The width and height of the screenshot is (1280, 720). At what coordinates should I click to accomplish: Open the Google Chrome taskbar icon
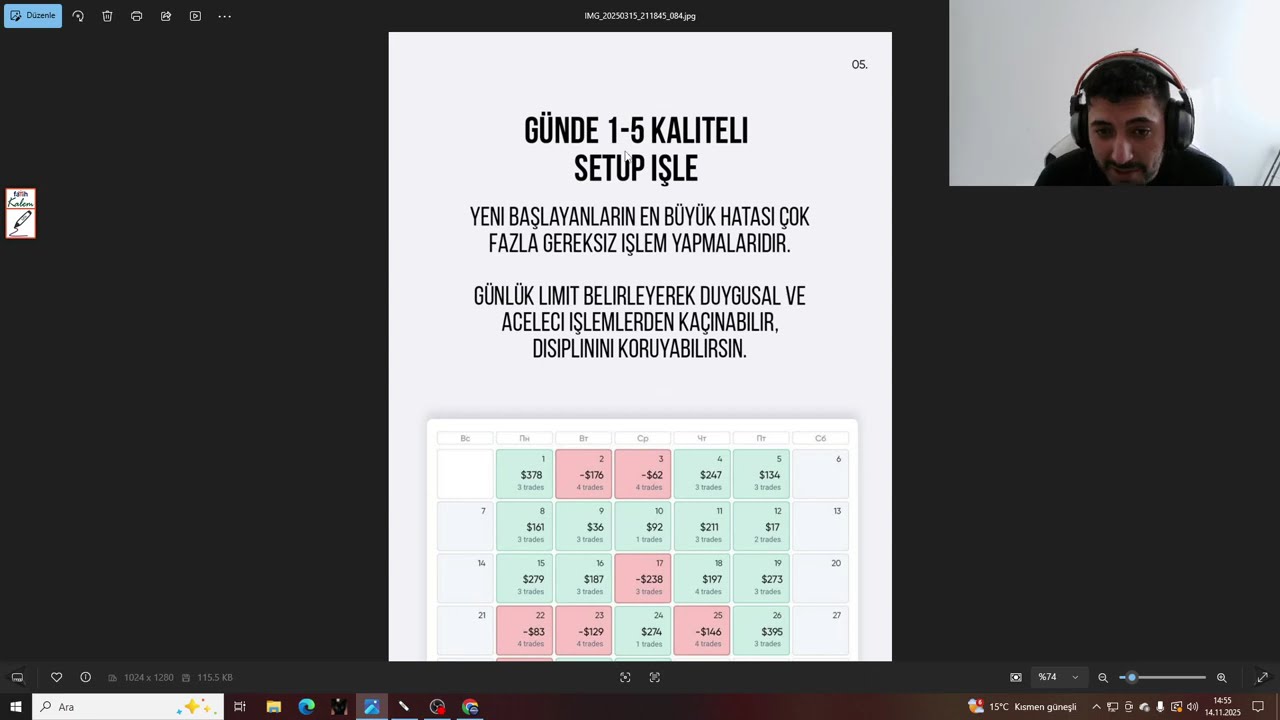pos(470,707)
